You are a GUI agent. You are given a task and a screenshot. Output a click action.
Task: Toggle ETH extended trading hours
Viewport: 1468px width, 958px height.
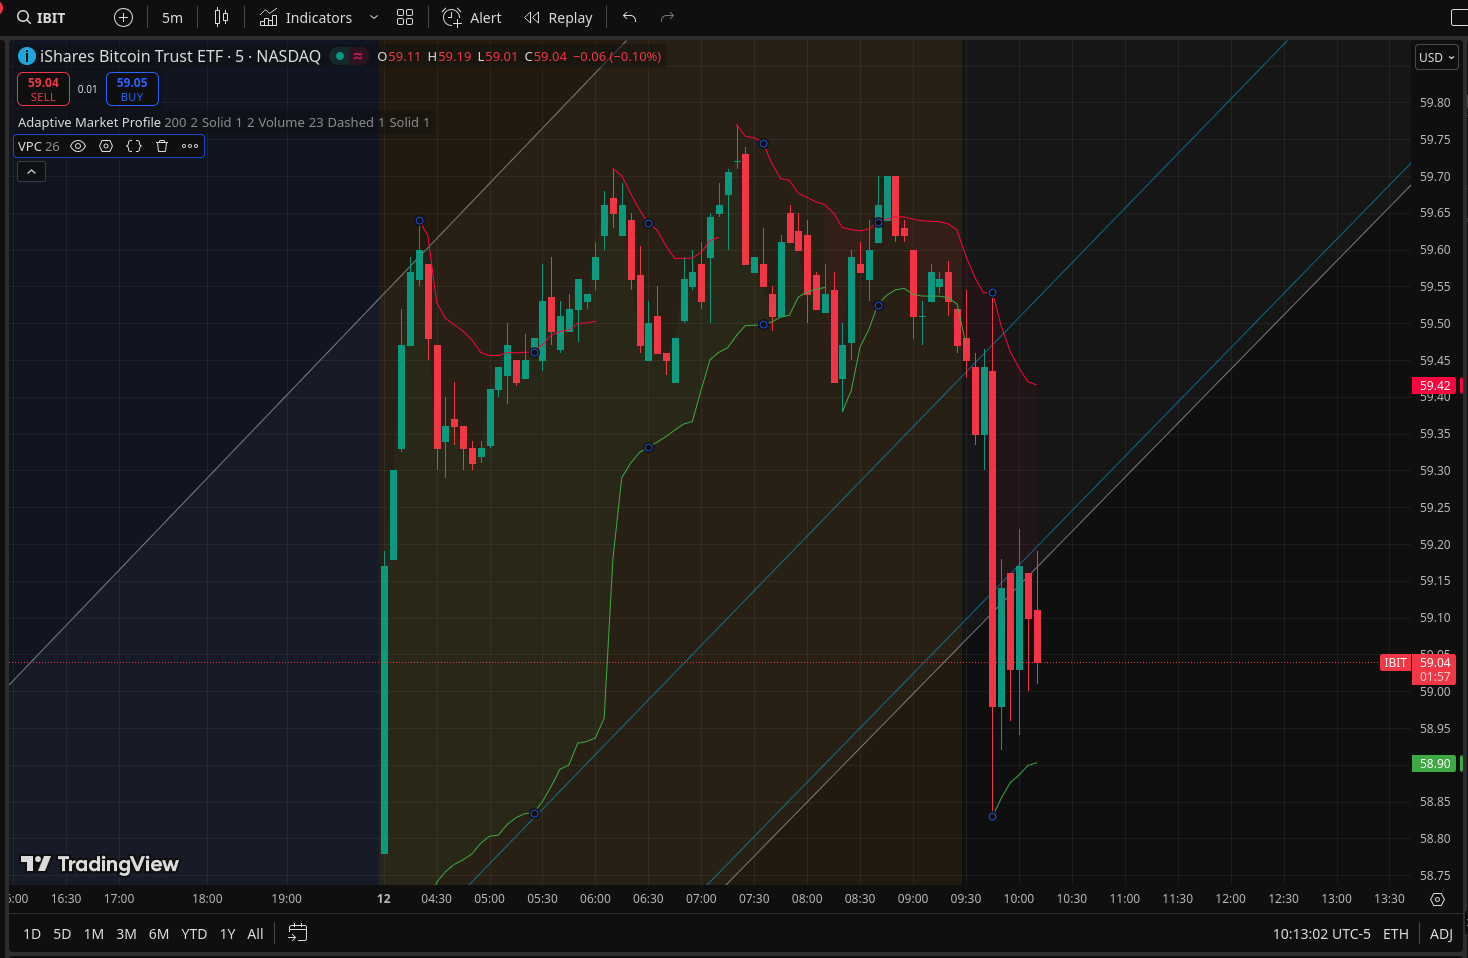1395,934
